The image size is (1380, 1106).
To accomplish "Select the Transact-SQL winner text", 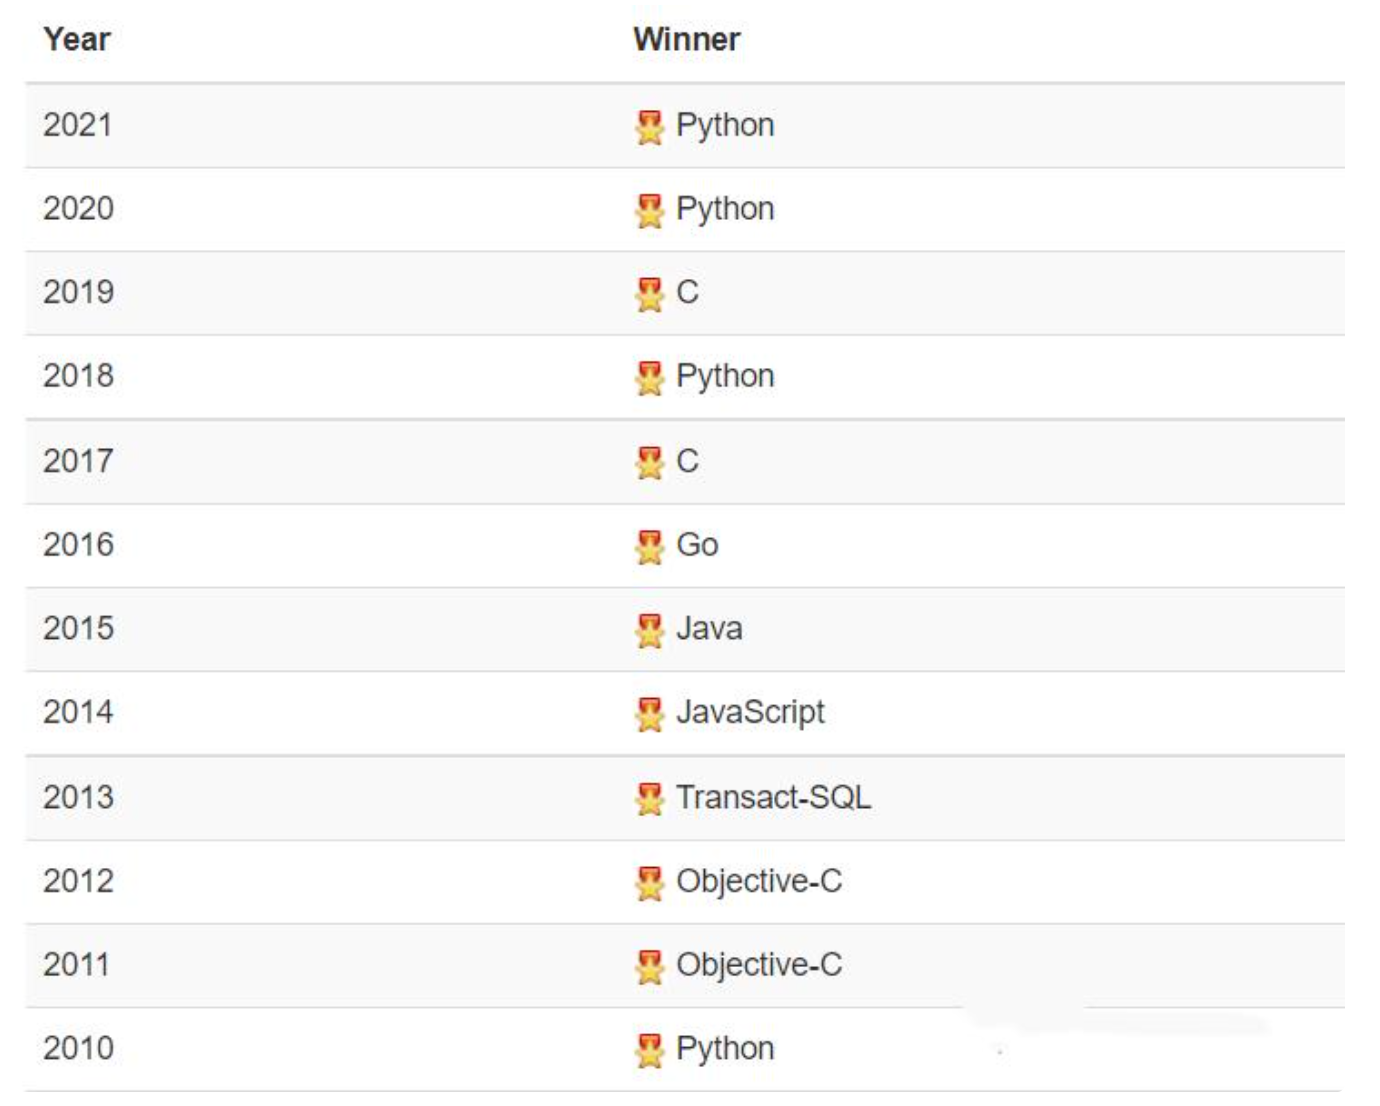I will pos(773,797).
